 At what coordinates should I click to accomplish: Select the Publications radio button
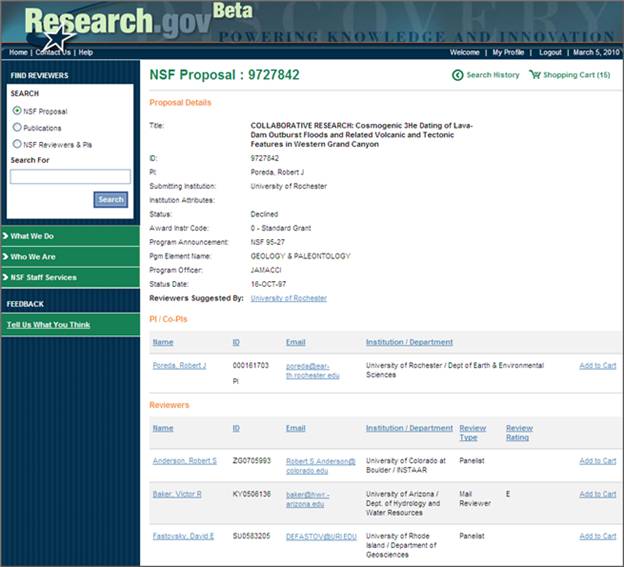click(17, 128)
